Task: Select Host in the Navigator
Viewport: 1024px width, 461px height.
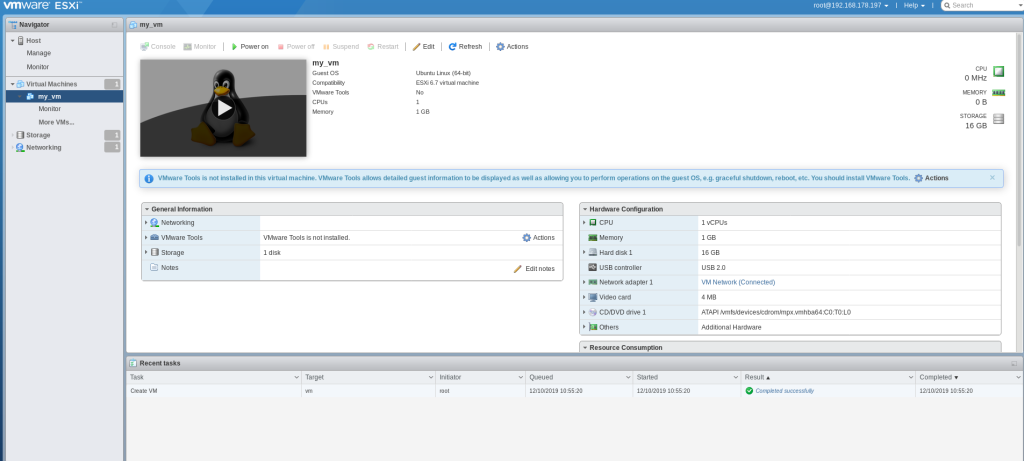Action: tap(33, 40)
